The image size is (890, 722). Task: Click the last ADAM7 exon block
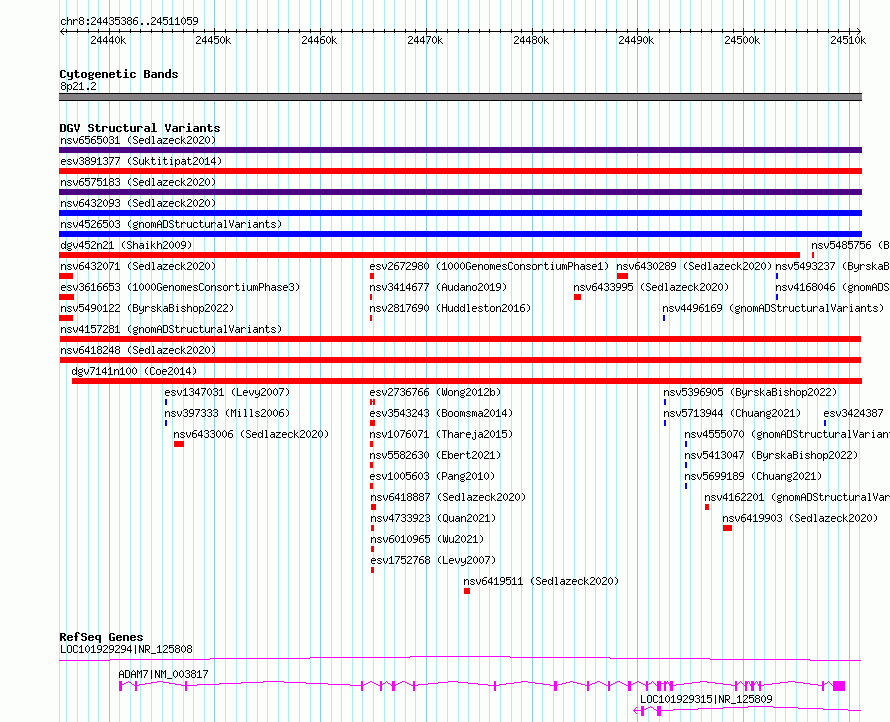[x=839, y=686]
